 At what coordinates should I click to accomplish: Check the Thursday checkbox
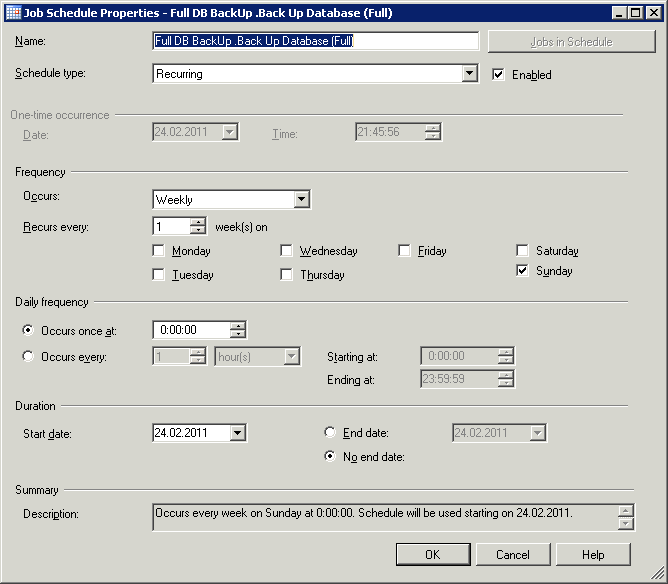point(286,275)
